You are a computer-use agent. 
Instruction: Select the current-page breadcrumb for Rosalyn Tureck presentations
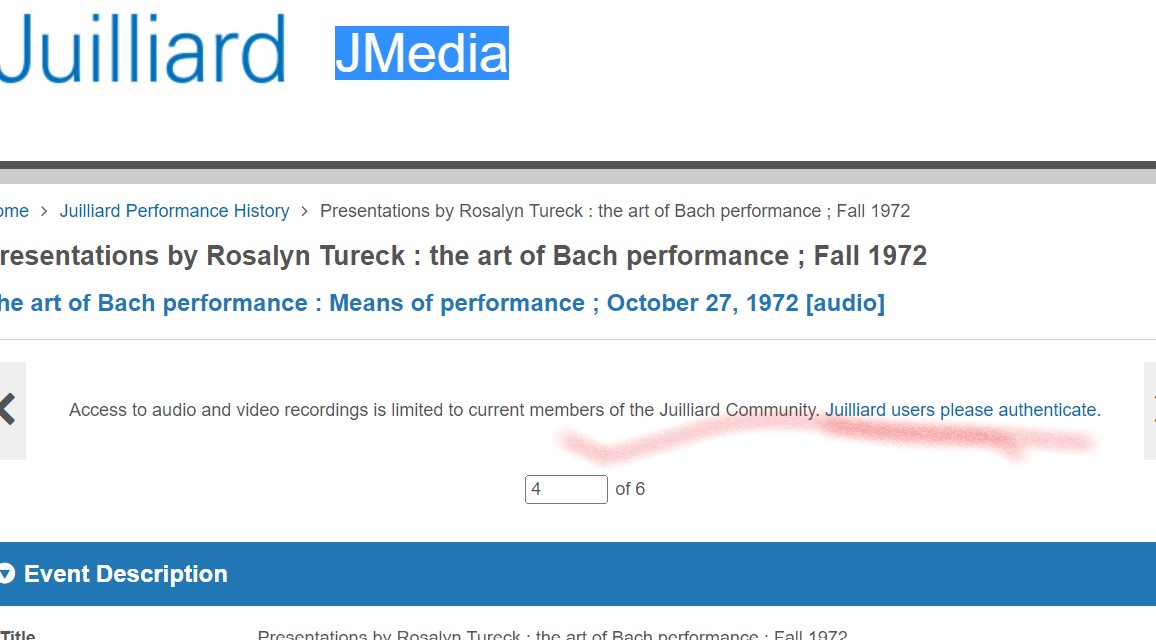pos(615,211)
